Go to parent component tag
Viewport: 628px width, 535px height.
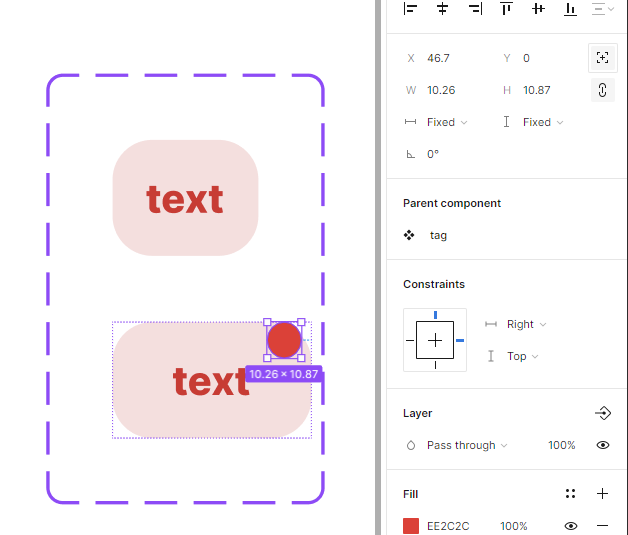pyautogui.click(x=438, y=235)
